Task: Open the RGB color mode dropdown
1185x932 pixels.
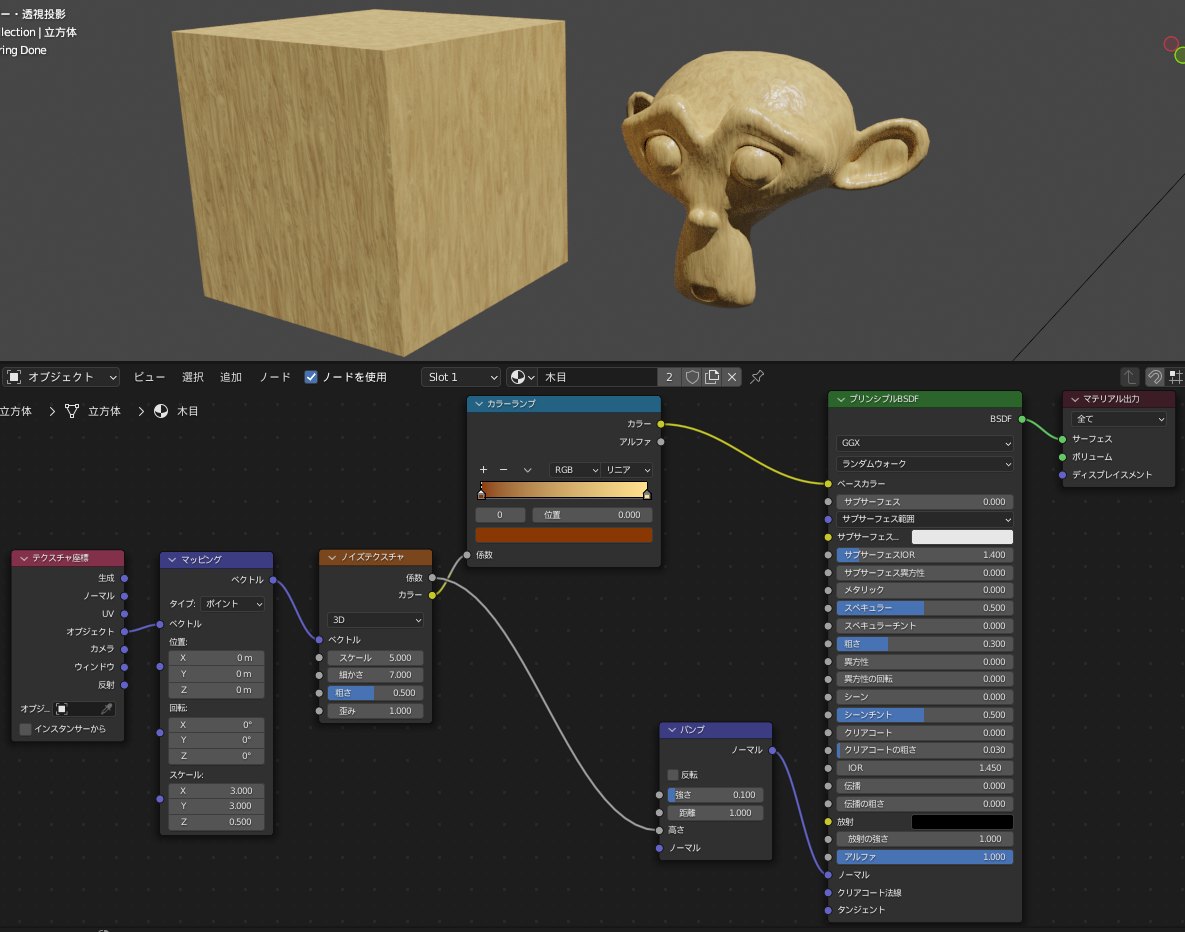Action: click(575, 469)
